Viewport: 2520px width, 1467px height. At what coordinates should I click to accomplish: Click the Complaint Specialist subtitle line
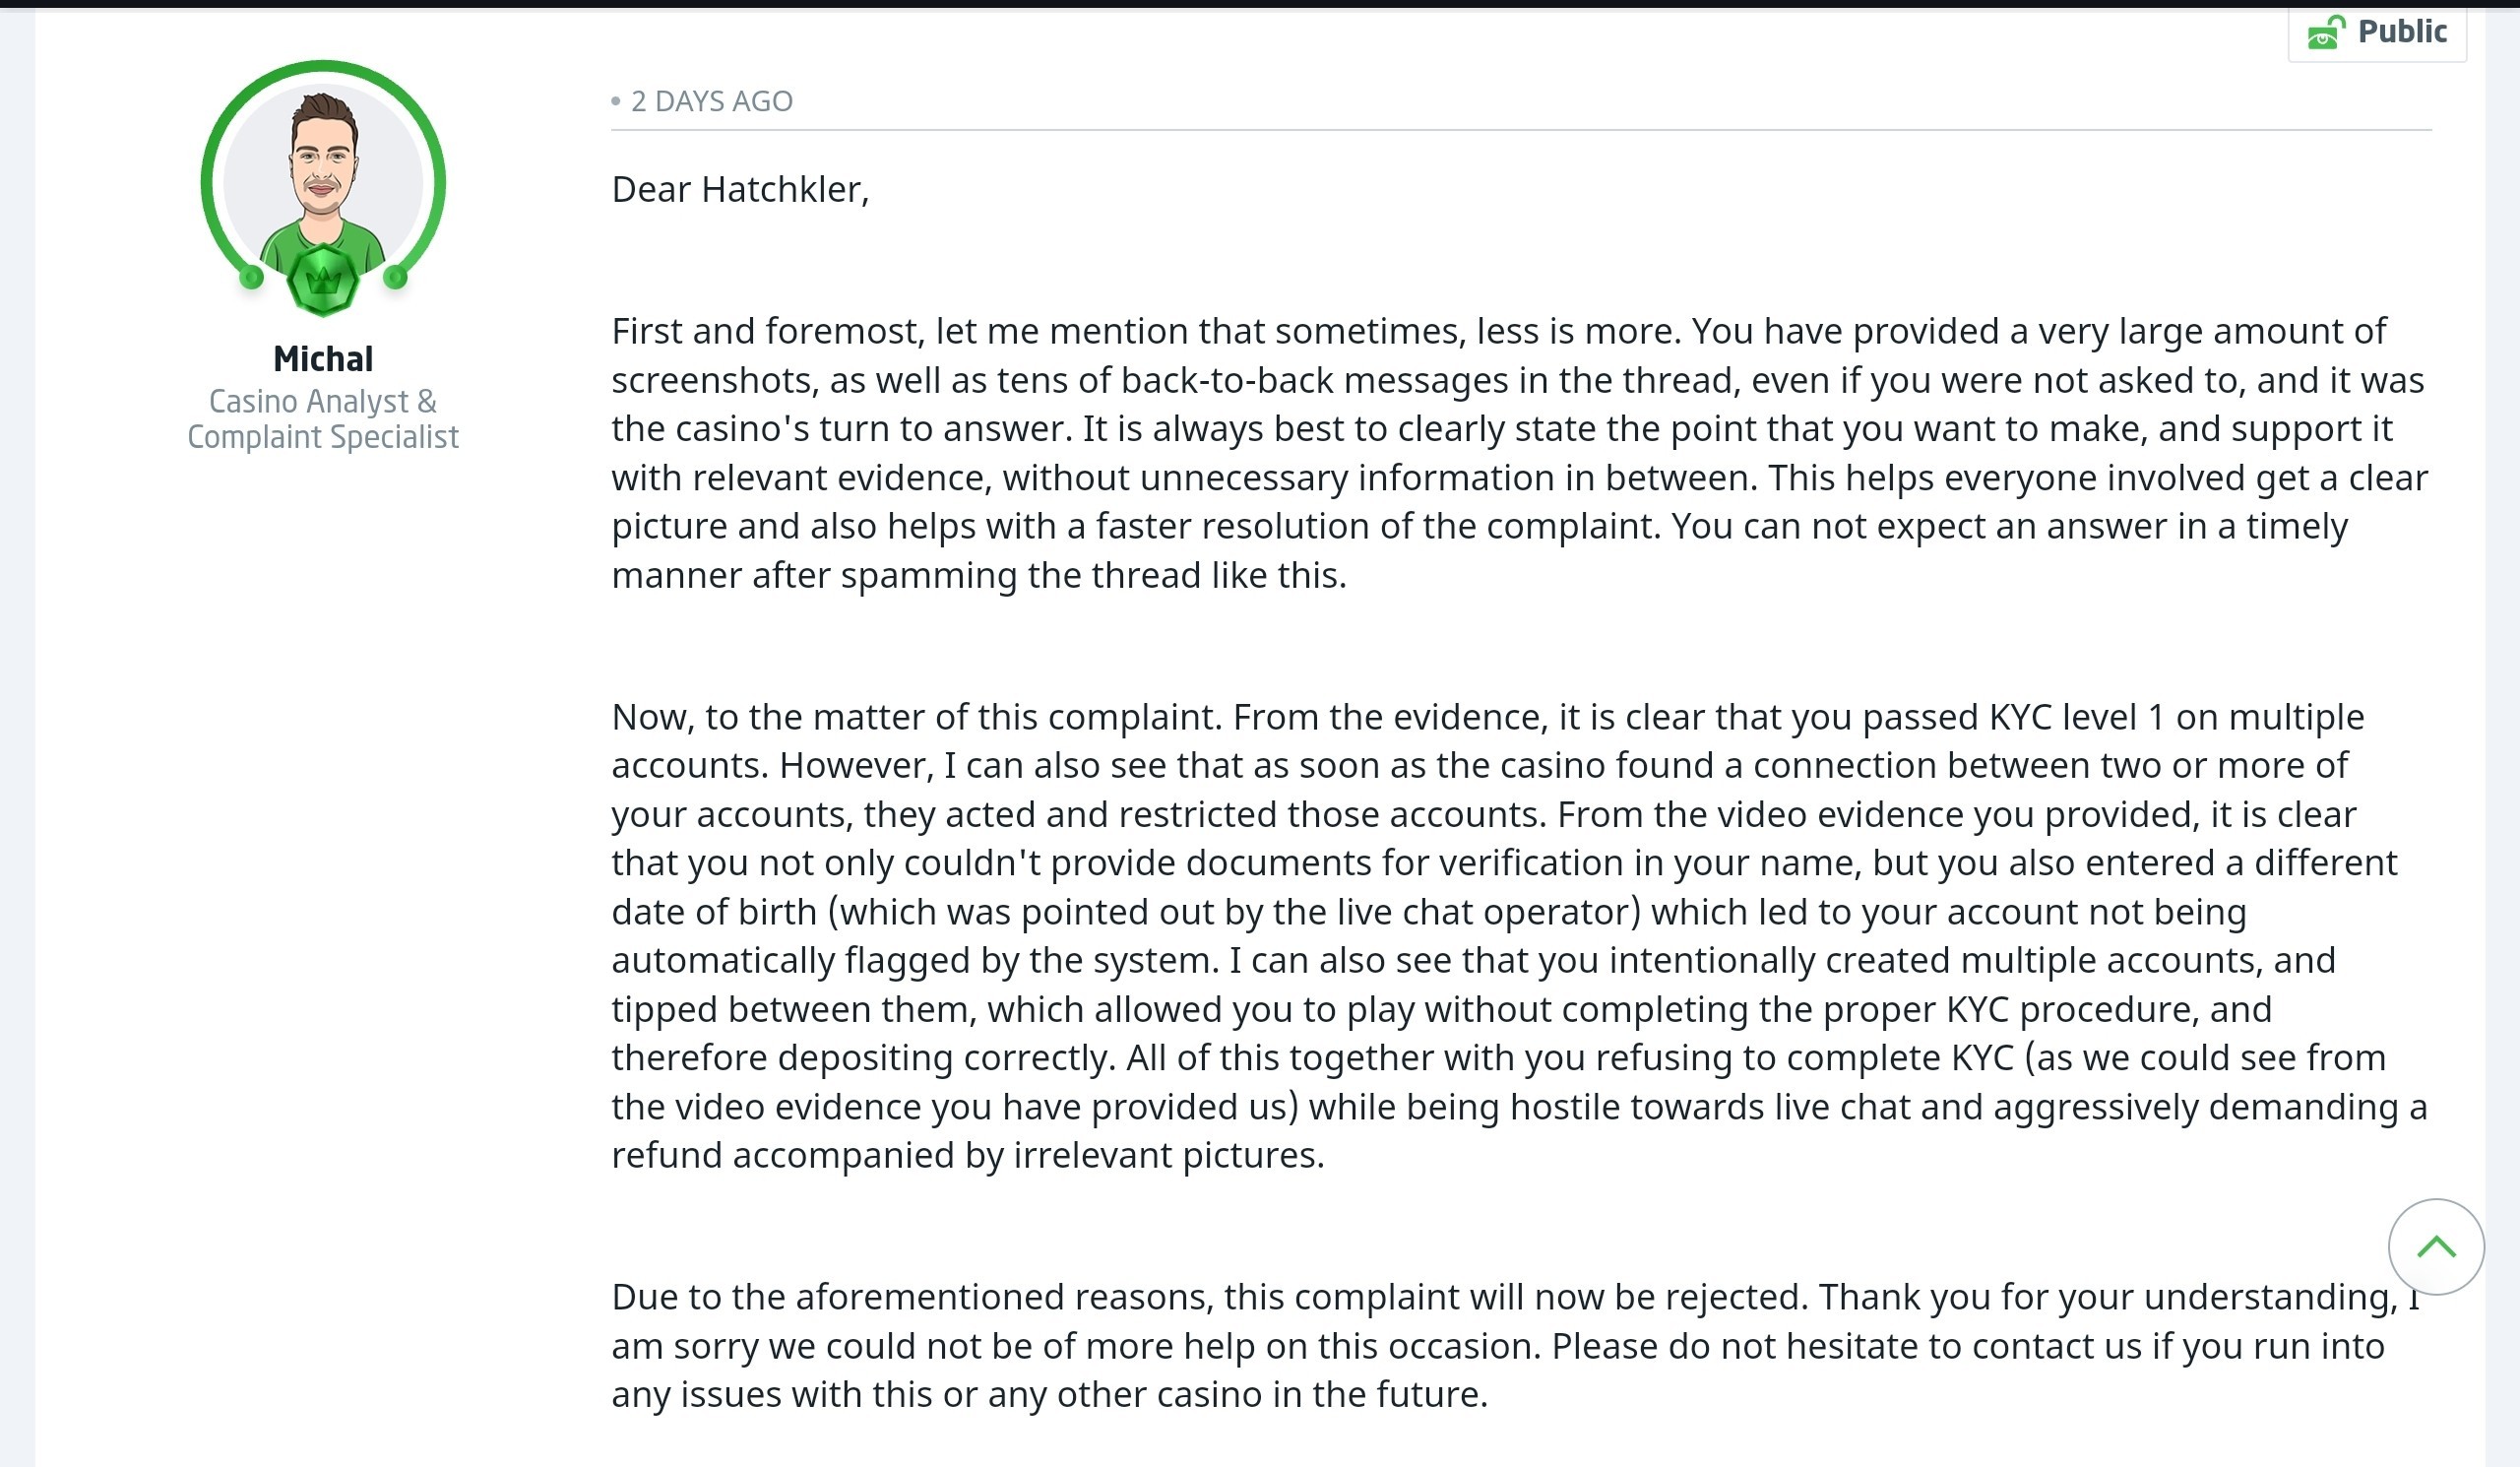point(323,437)
